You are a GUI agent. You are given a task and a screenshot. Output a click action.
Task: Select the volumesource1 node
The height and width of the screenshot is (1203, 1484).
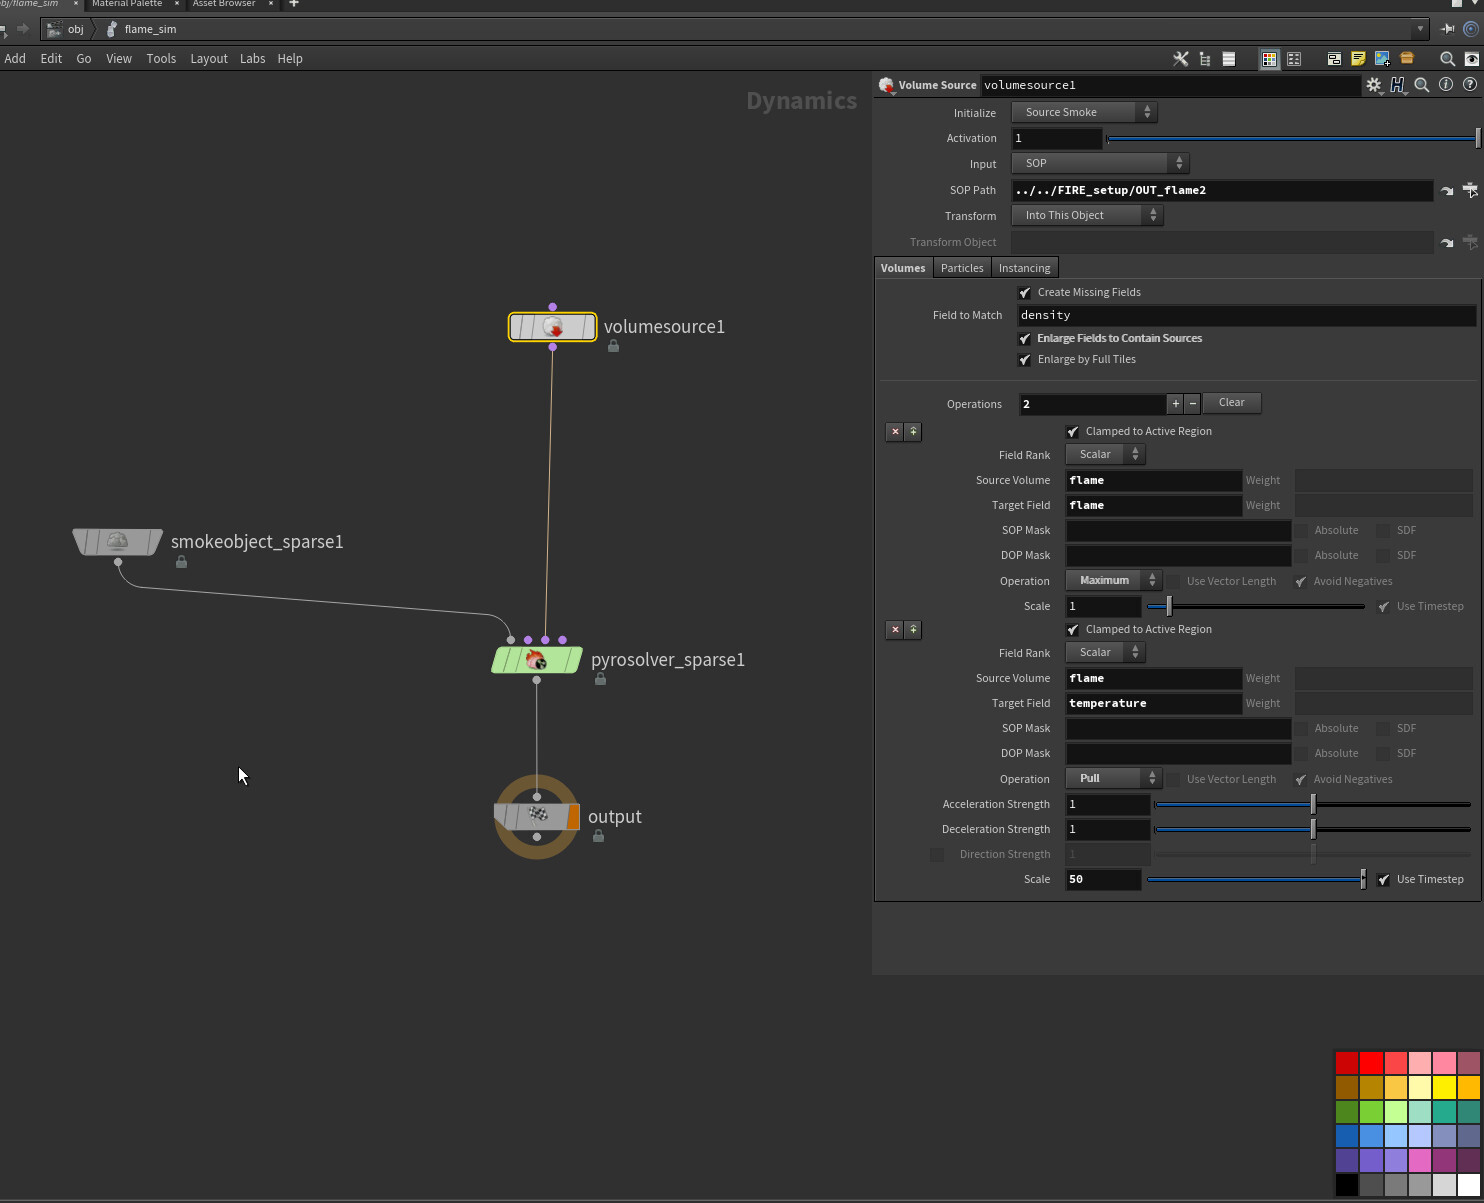click(x=553, y=327)
